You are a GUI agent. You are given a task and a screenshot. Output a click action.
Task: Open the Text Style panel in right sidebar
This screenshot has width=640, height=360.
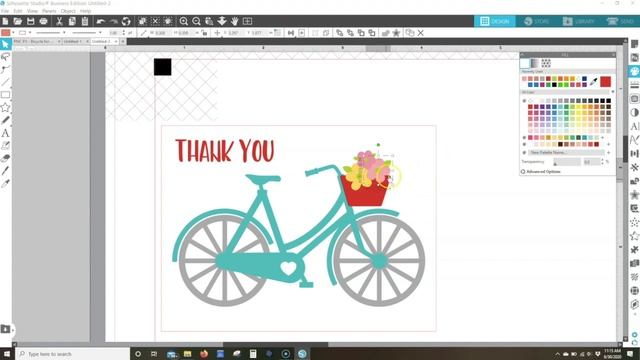tap(634, 126)
